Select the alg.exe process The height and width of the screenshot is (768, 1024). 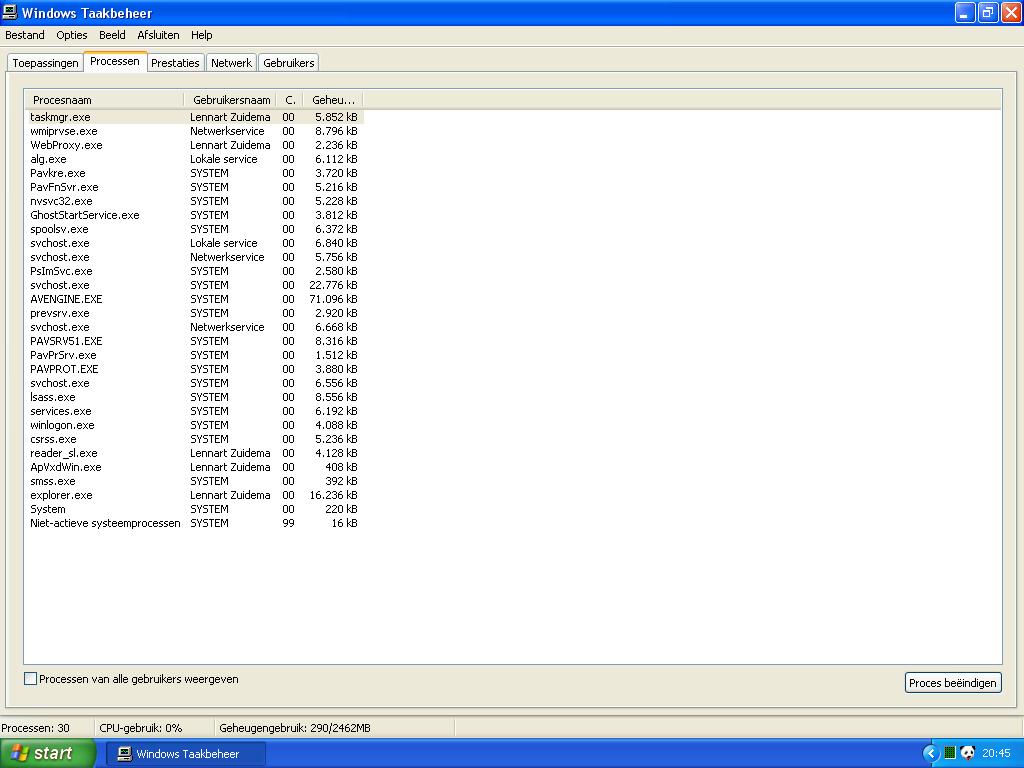coord(195,159)
